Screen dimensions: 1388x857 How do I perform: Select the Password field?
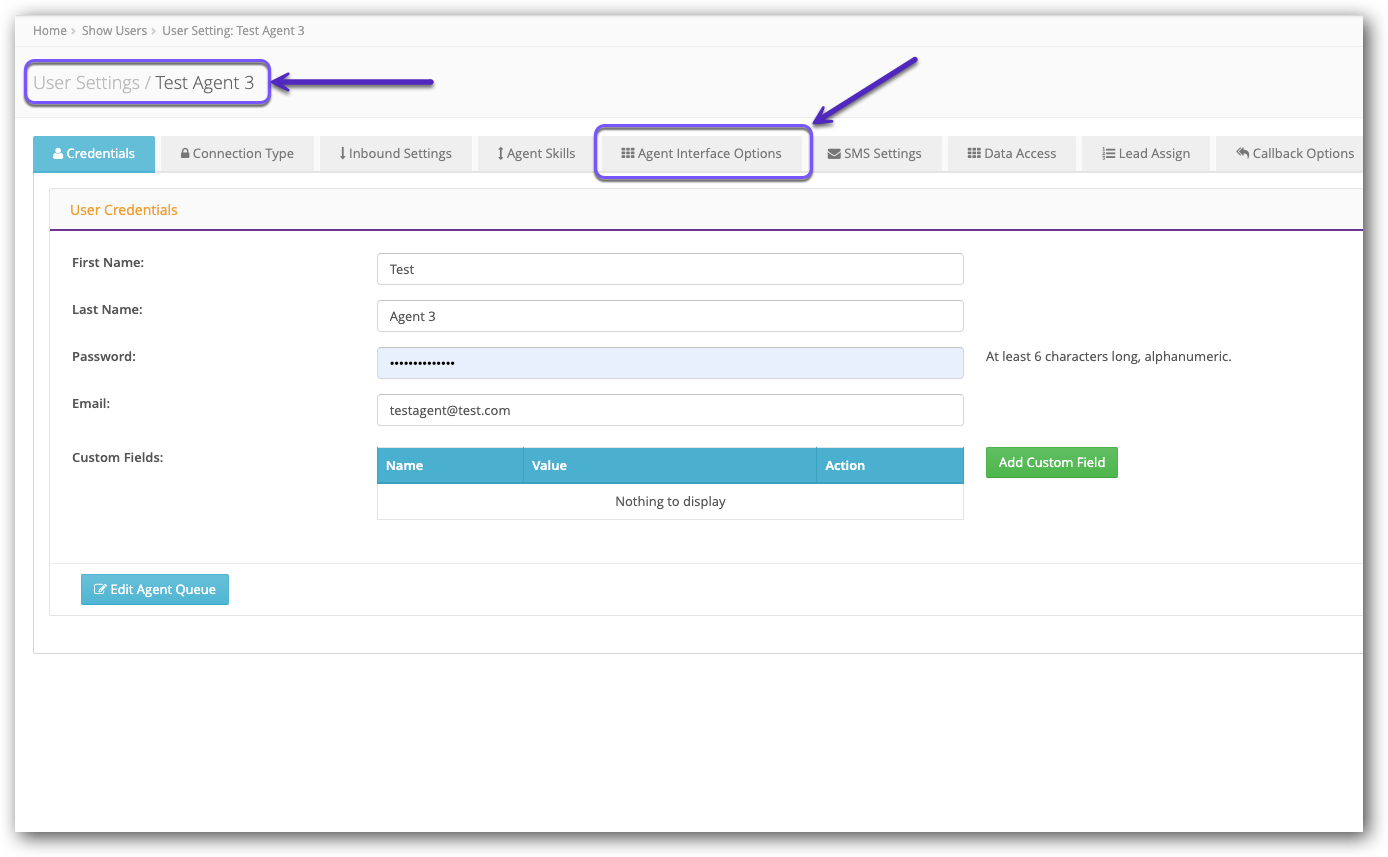pos(670,362)
